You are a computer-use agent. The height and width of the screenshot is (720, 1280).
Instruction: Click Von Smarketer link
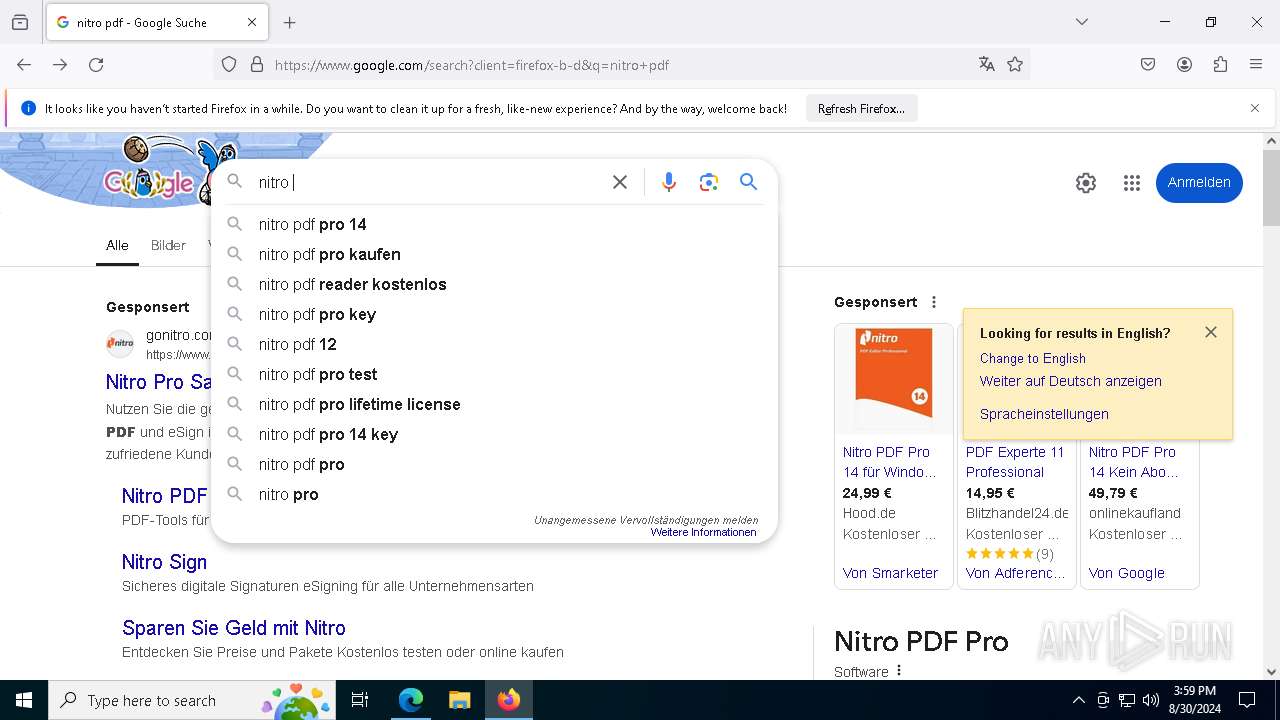(x=890, y=573)
